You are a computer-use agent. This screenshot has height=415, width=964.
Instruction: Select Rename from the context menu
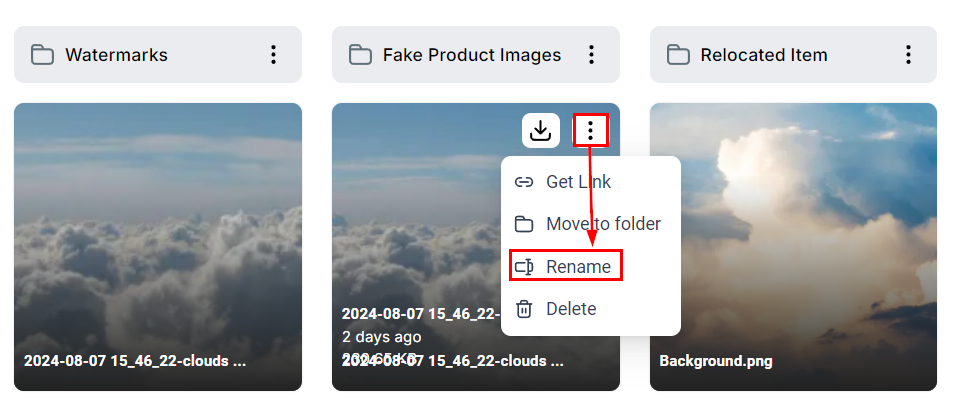[566, 266]
